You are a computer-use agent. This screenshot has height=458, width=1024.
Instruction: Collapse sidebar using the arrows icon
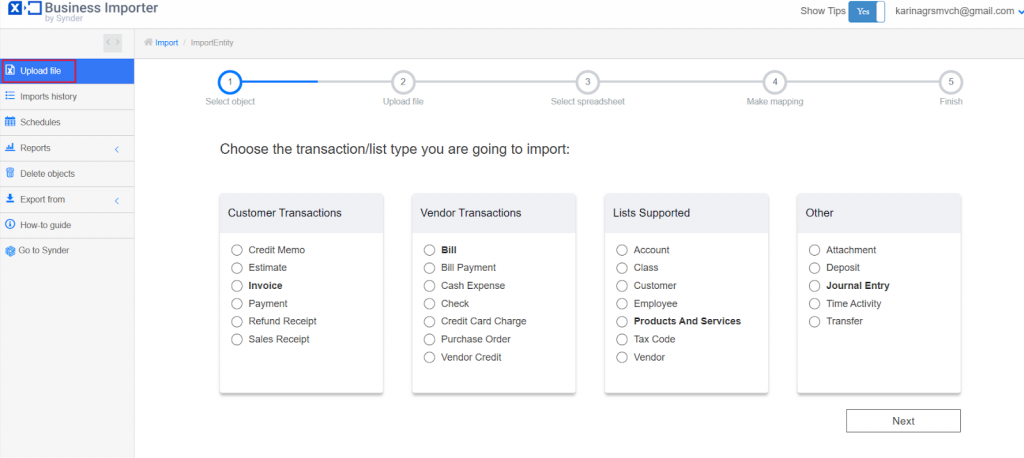pyautogui.click(x=113, y=42)
